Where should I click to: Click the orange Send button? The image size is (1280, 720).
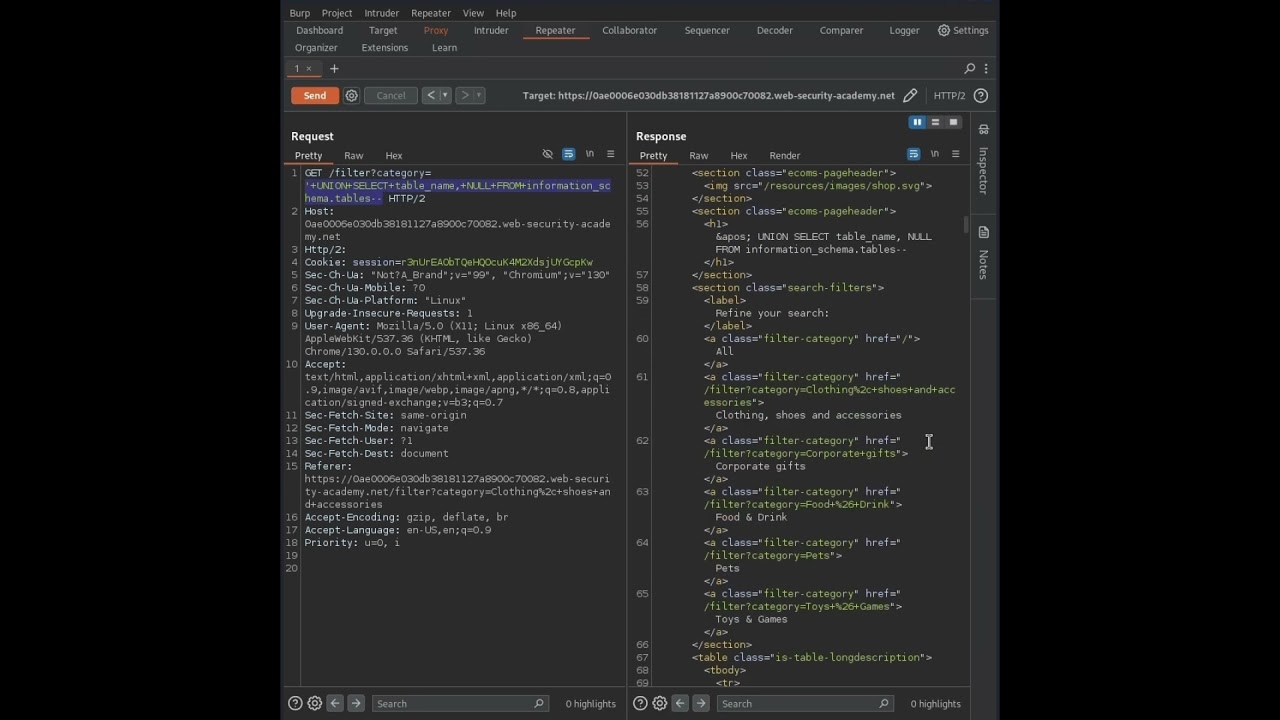click(315, 96)
